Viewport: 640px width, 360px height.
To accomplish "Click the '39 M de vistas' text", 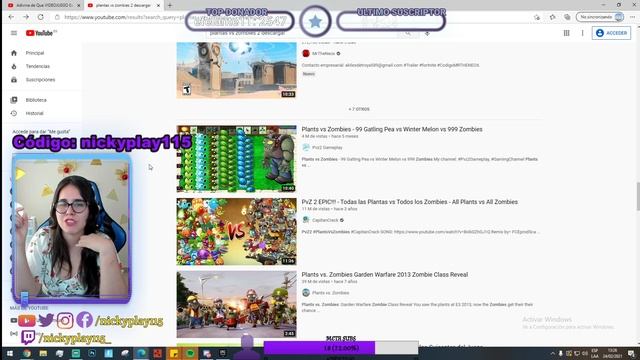I will click(316, 282).
